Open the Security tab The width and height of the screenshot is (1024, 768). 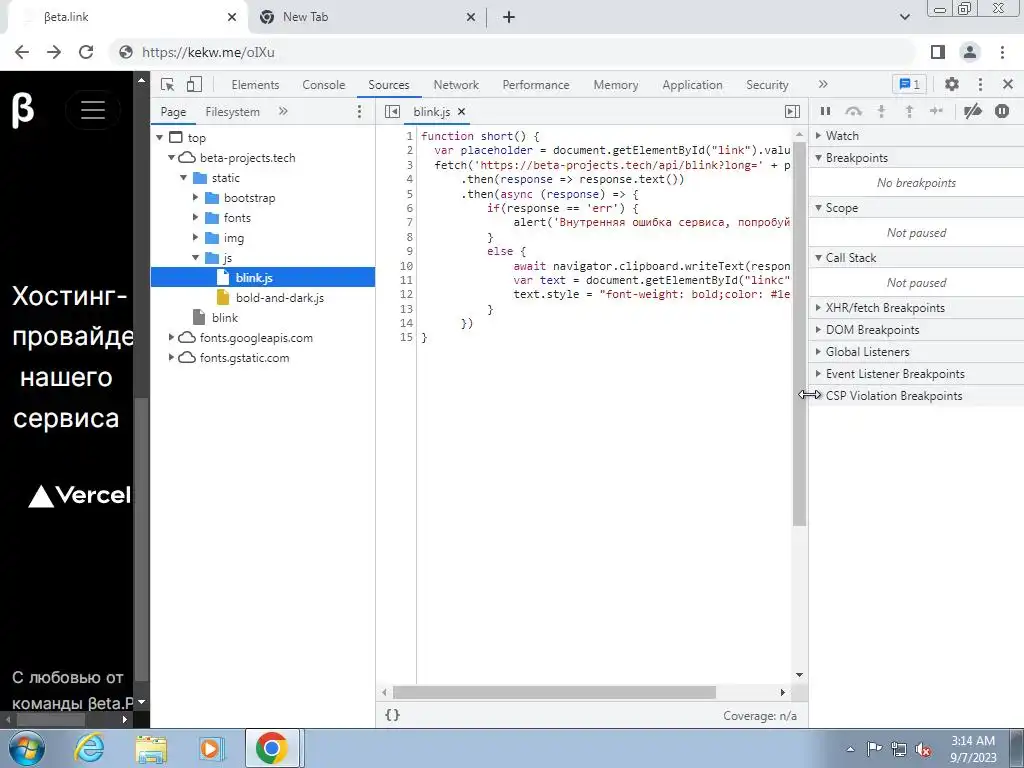click(x=767, y=85)
